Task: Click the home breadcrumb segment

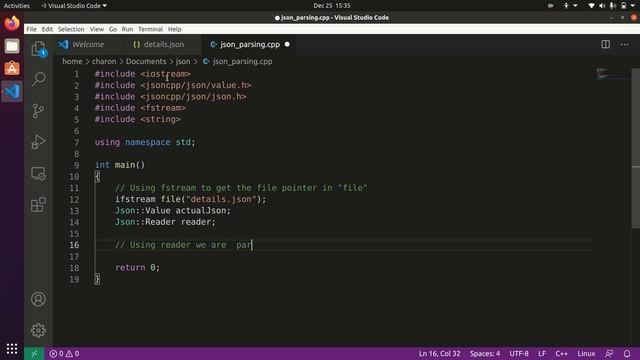Action: point(72,61)
